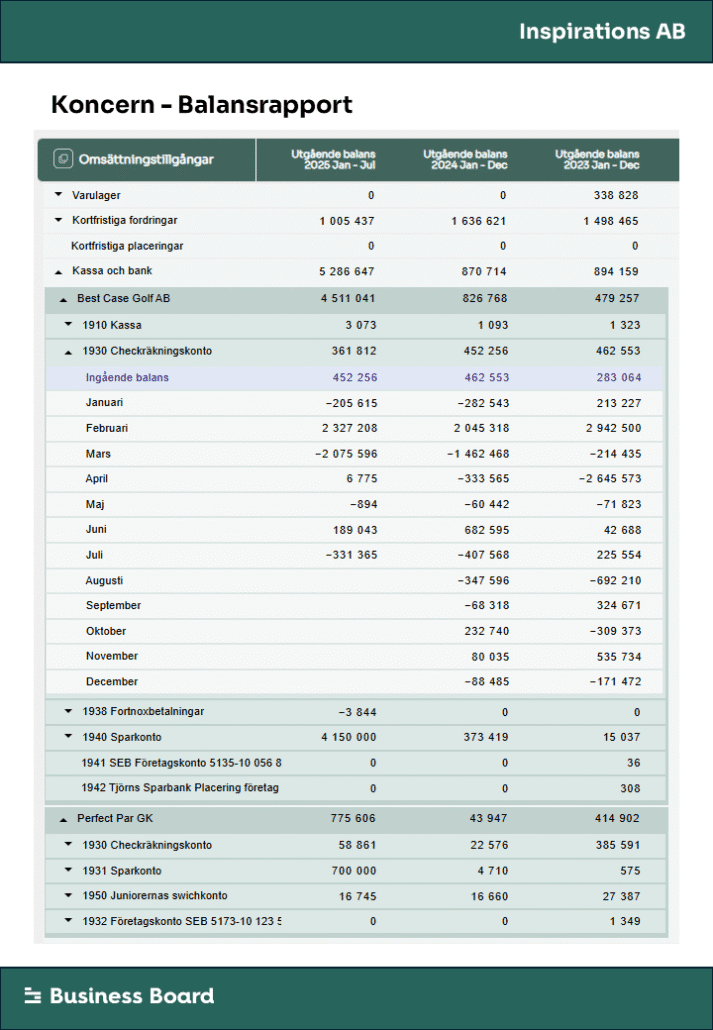Expand the 1938 Fortnoxbetalningar account
The width and height of the screenshot is (713, 1030).
click(68, 712)
